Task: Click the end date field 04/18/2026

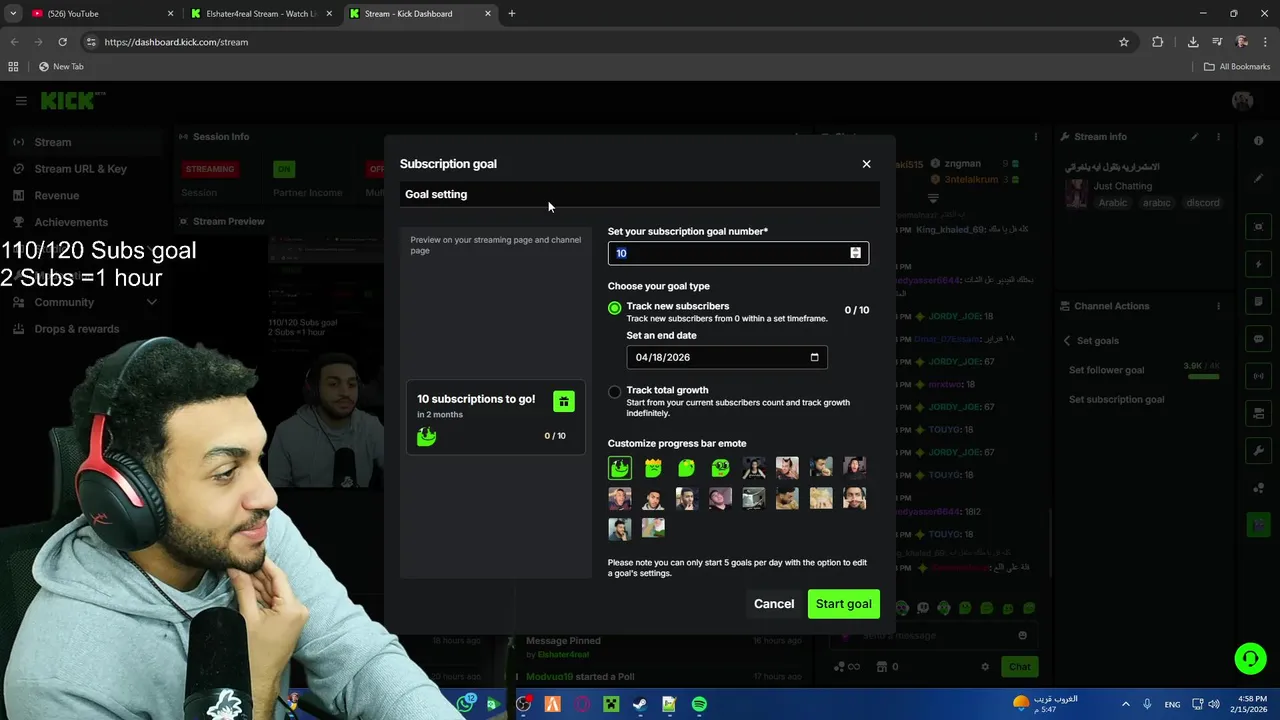Action: point(726,357)
